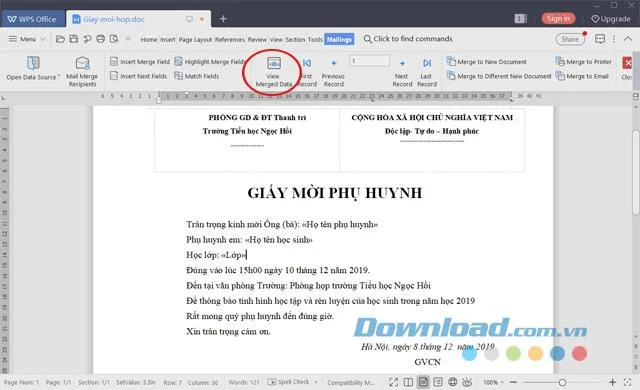Go to Next Record
The image size is (640, 390).
402,72
